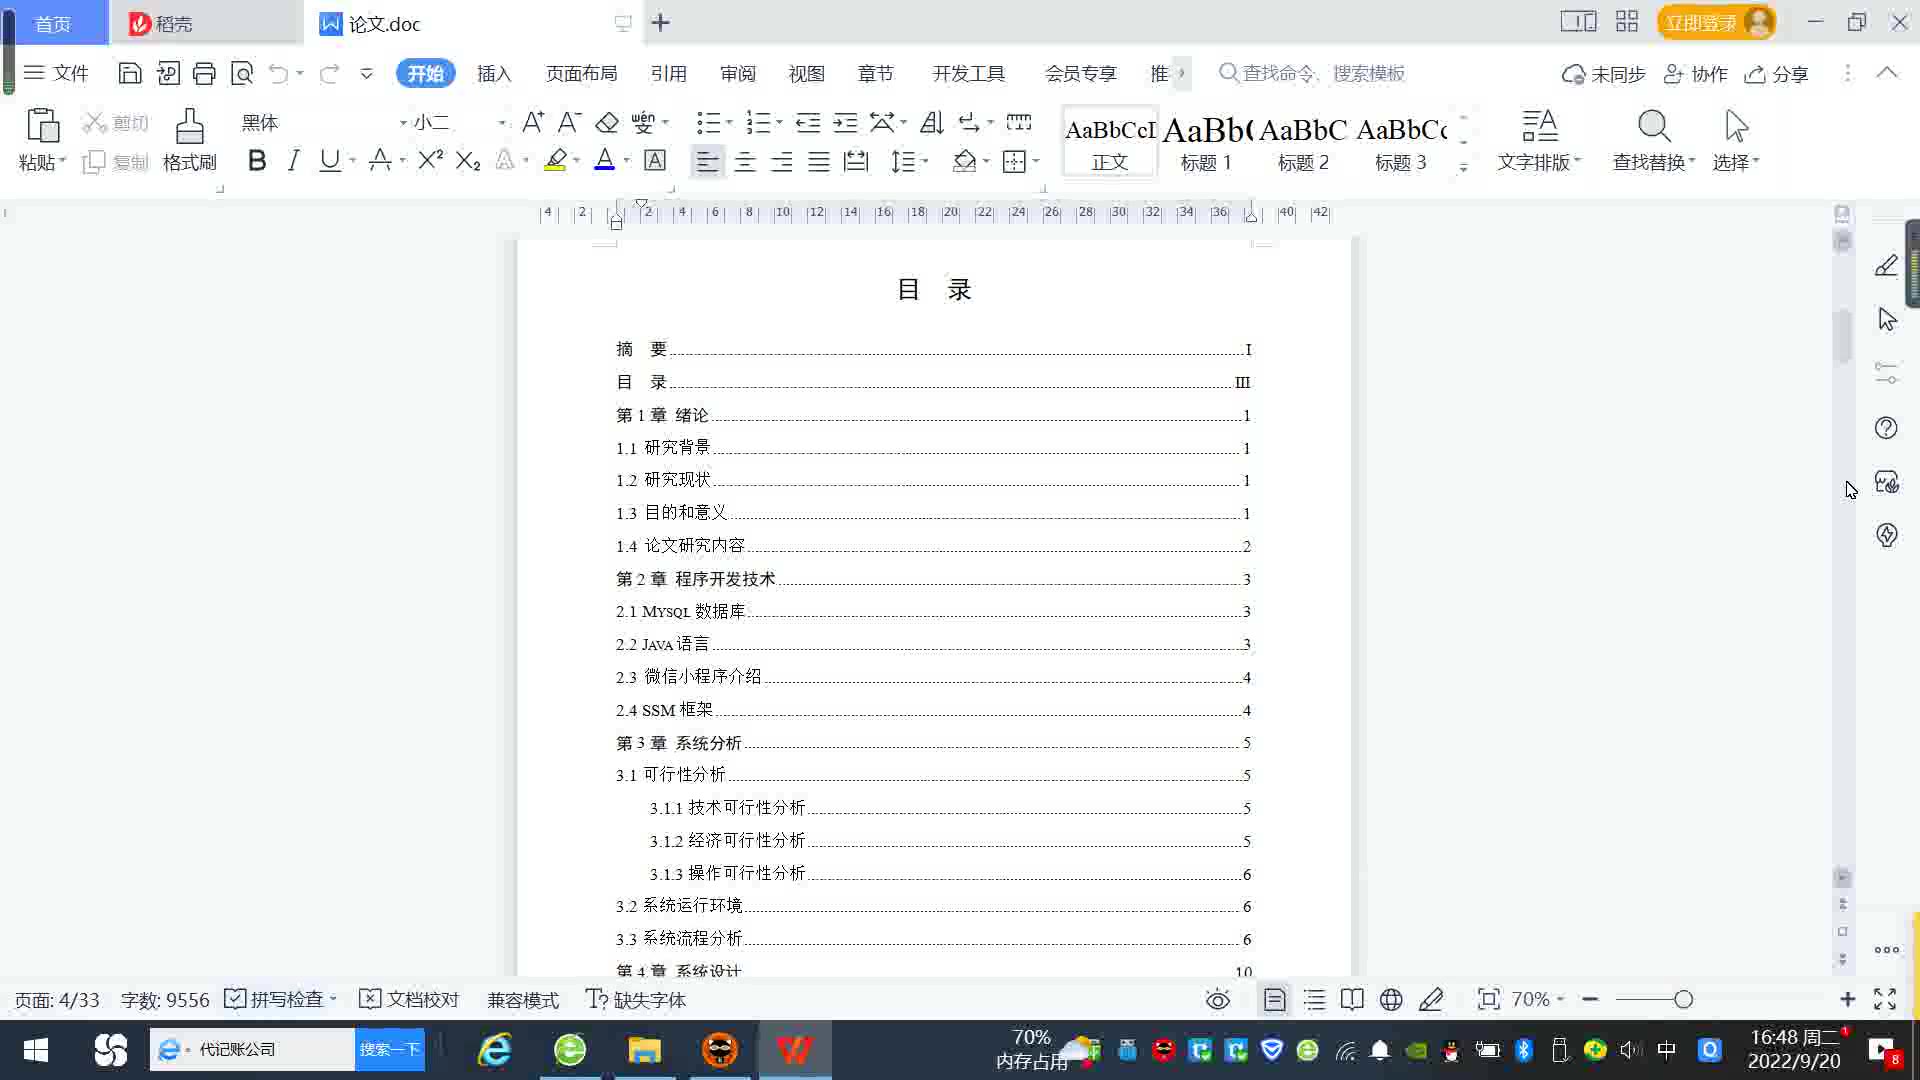Click 立即登录 login button
The image size is (1920, 1080).
point(1717,22)
